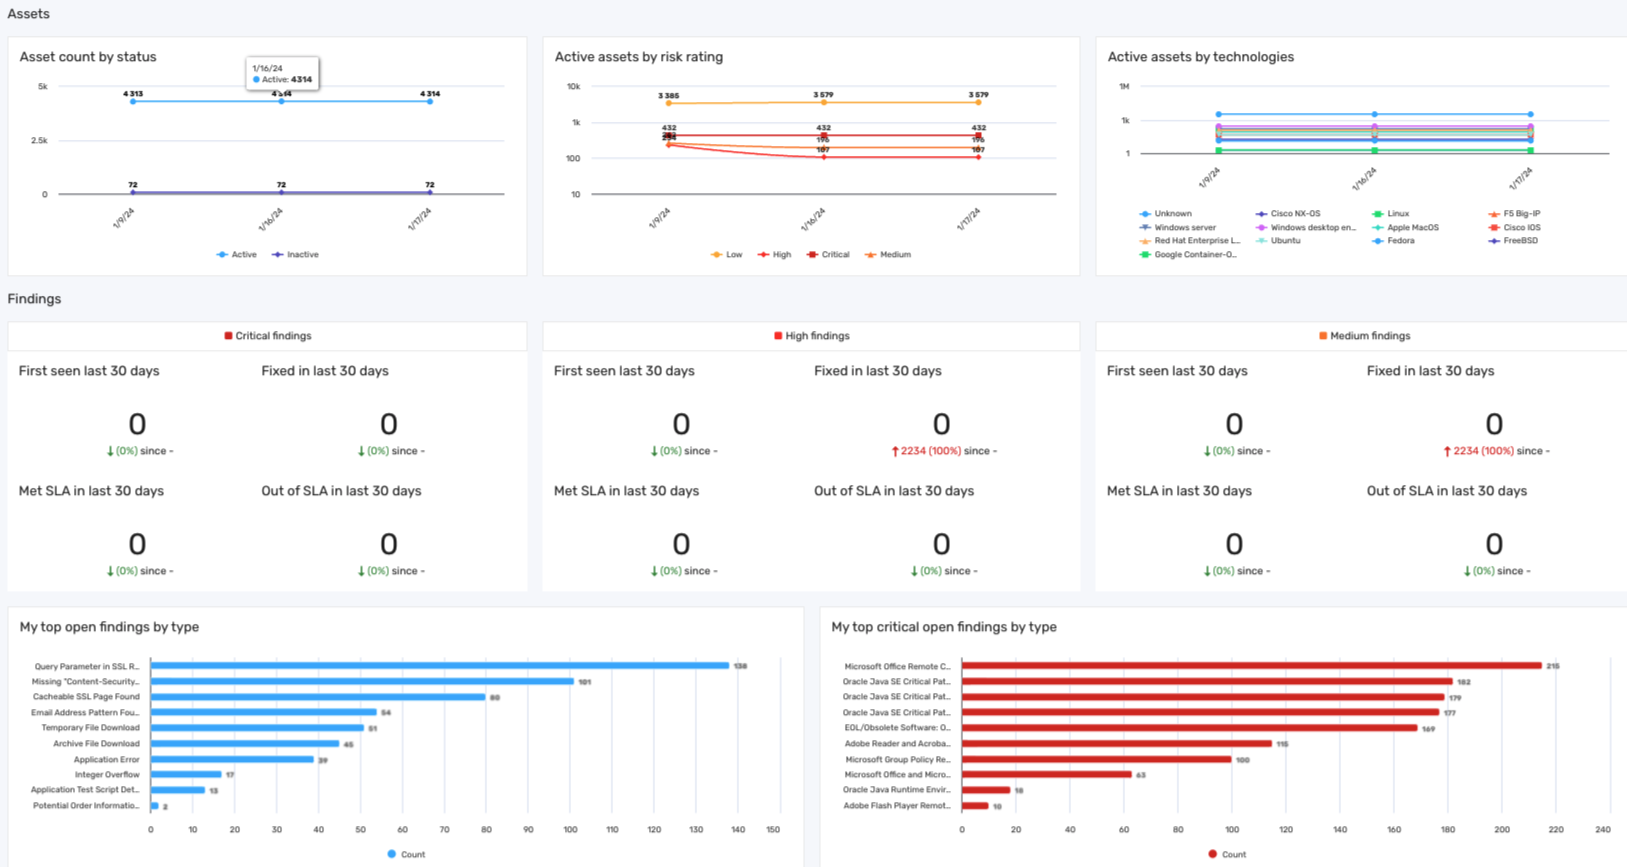Toggle Windows server in technologies legend
Screen dimensions: 1627x867
1178,228
